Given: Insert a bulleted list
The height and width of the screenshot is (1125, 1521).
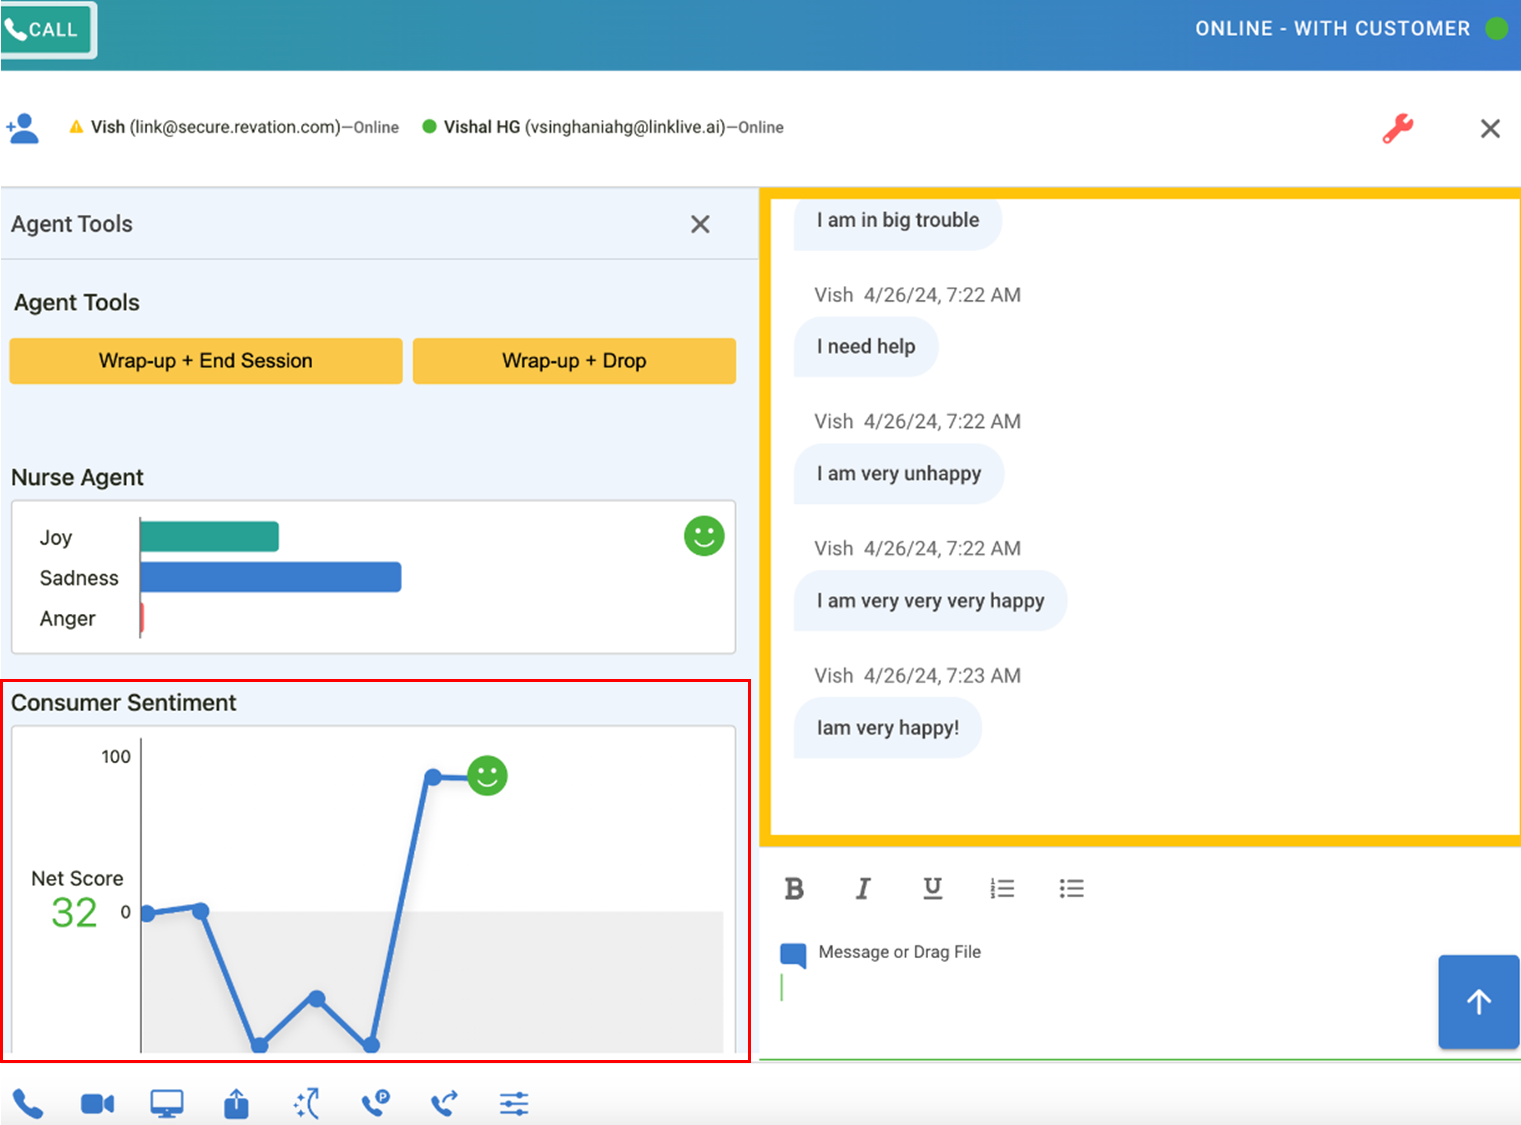Looking at the screenshot, I should point(1071,888).
